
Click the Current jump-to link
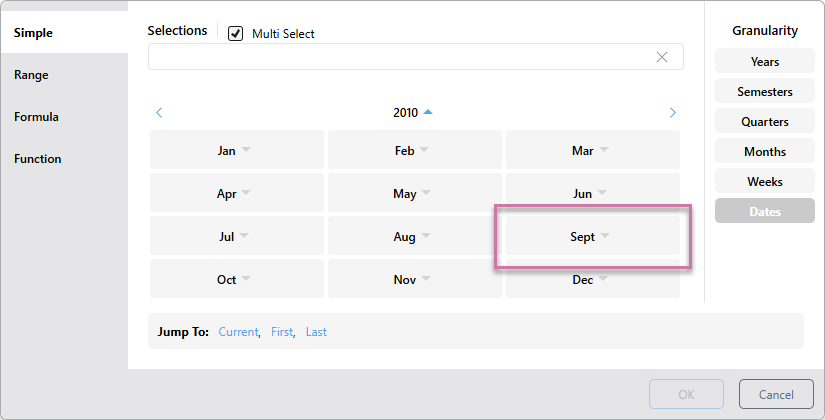[238, 332]
